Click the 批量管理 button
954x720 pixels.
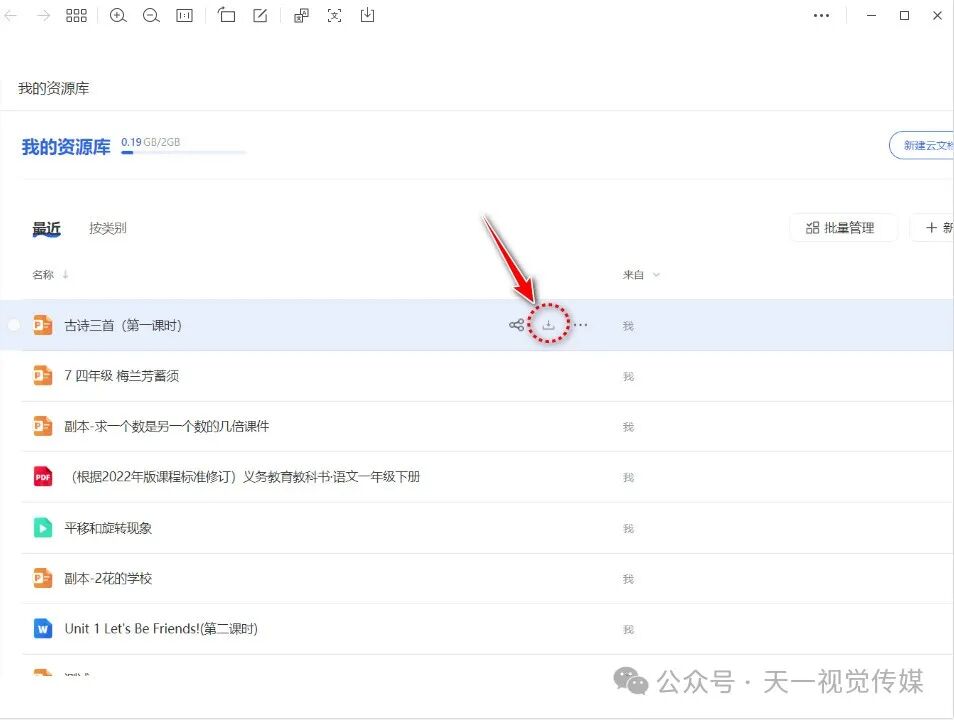(843, 228)
